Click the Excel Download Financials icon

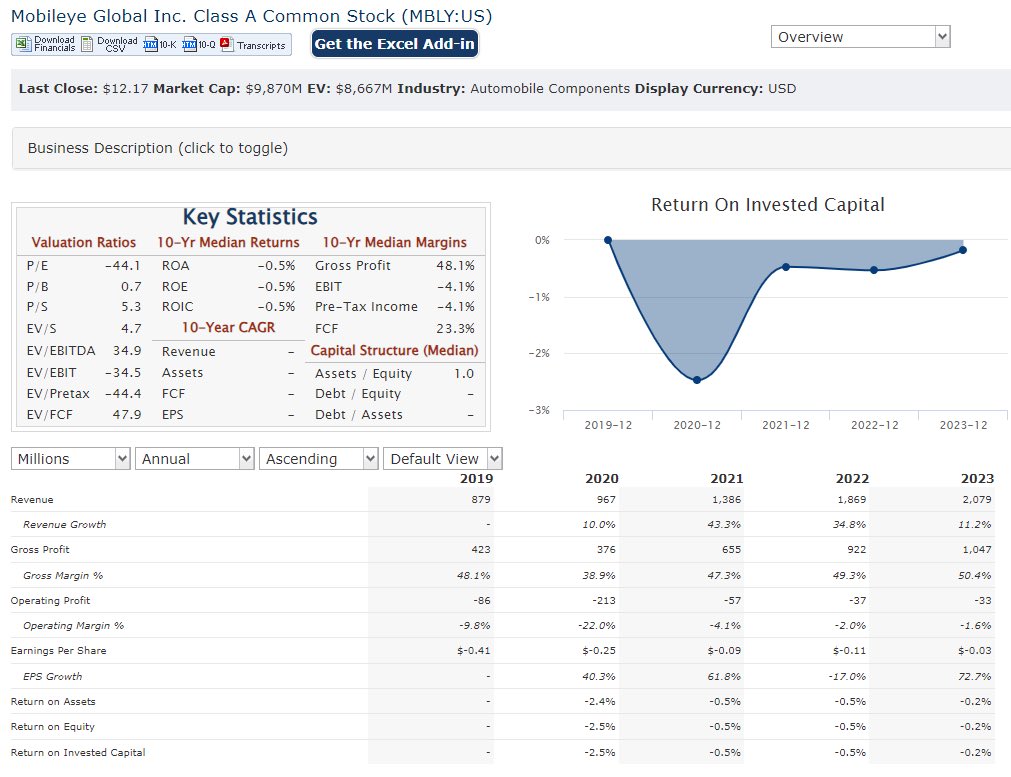[x=23, y=44]
